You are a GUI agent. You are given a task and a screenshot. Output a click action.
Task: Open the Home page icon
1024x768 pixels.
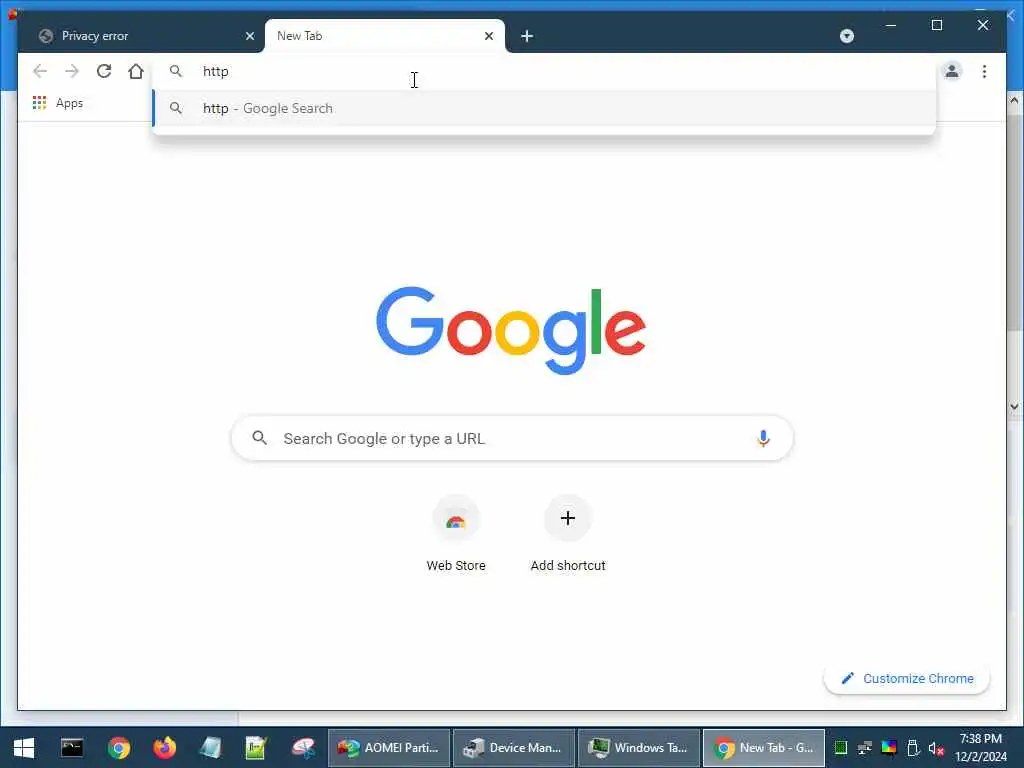tap(135, 71)
